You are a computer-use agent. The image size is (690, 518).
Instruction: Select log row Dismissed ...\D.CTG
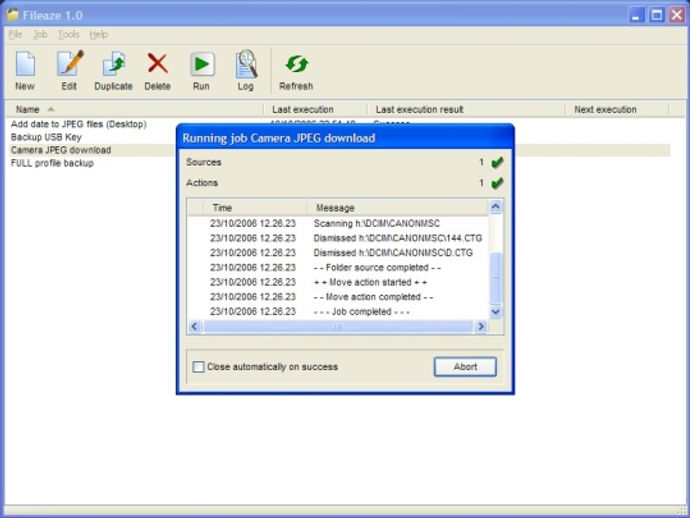338,253
